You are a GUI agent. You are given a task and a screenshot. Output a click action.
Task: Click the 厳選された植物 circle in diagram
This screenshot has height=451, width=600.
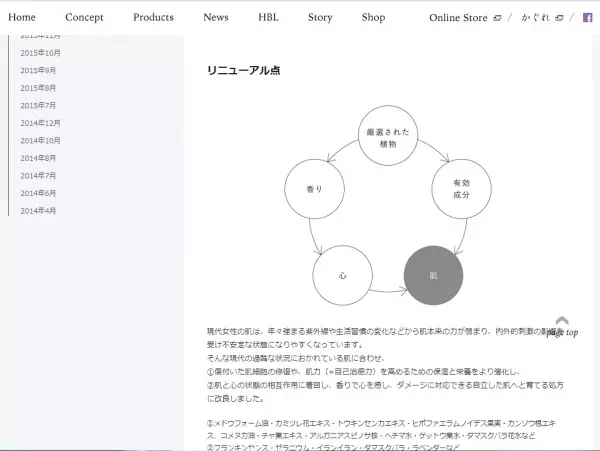pos(388,135)
